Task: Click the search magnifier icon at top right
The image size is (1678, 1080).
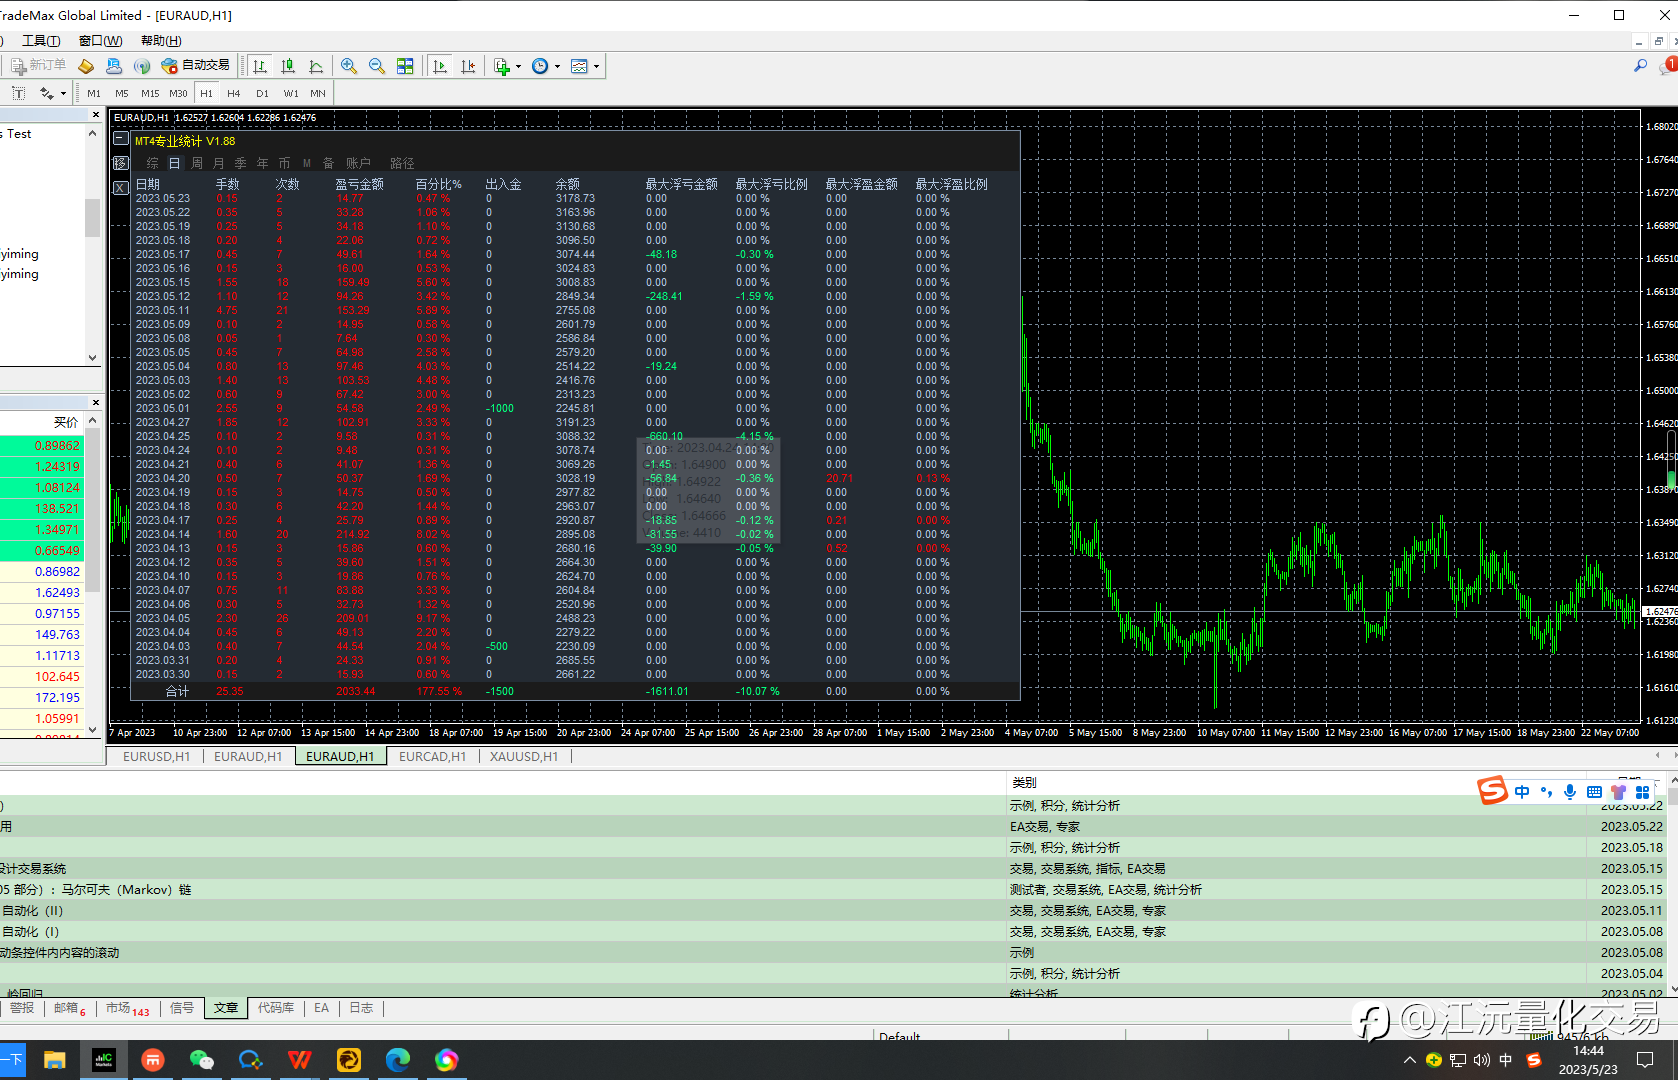Action: click(x=1640, y=66)
